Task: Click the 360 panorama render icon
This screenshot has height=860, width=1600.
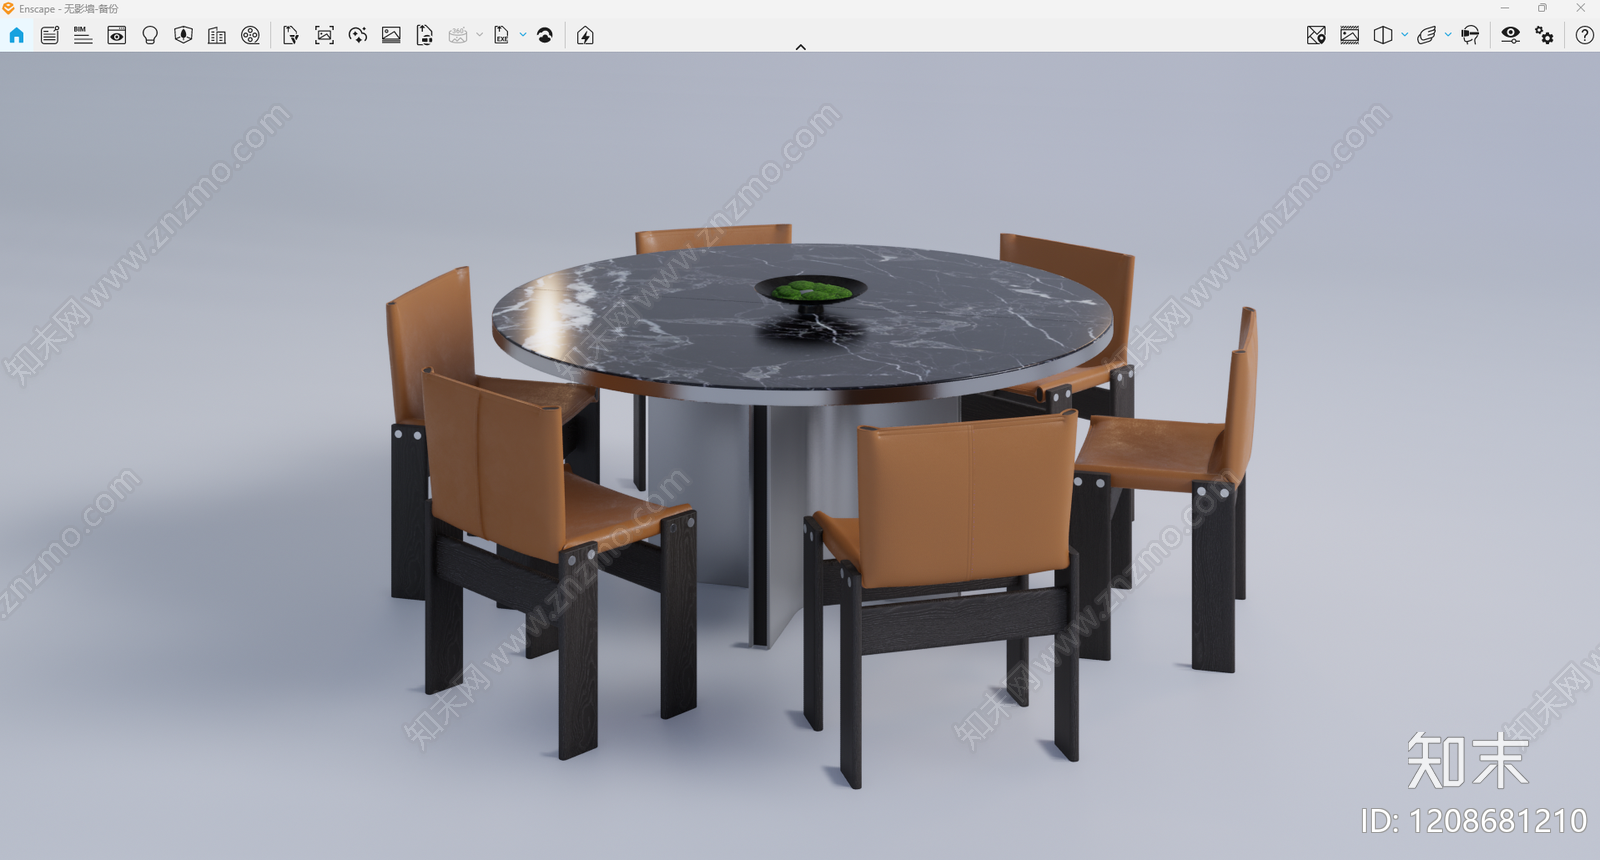Action: [458, 35]
